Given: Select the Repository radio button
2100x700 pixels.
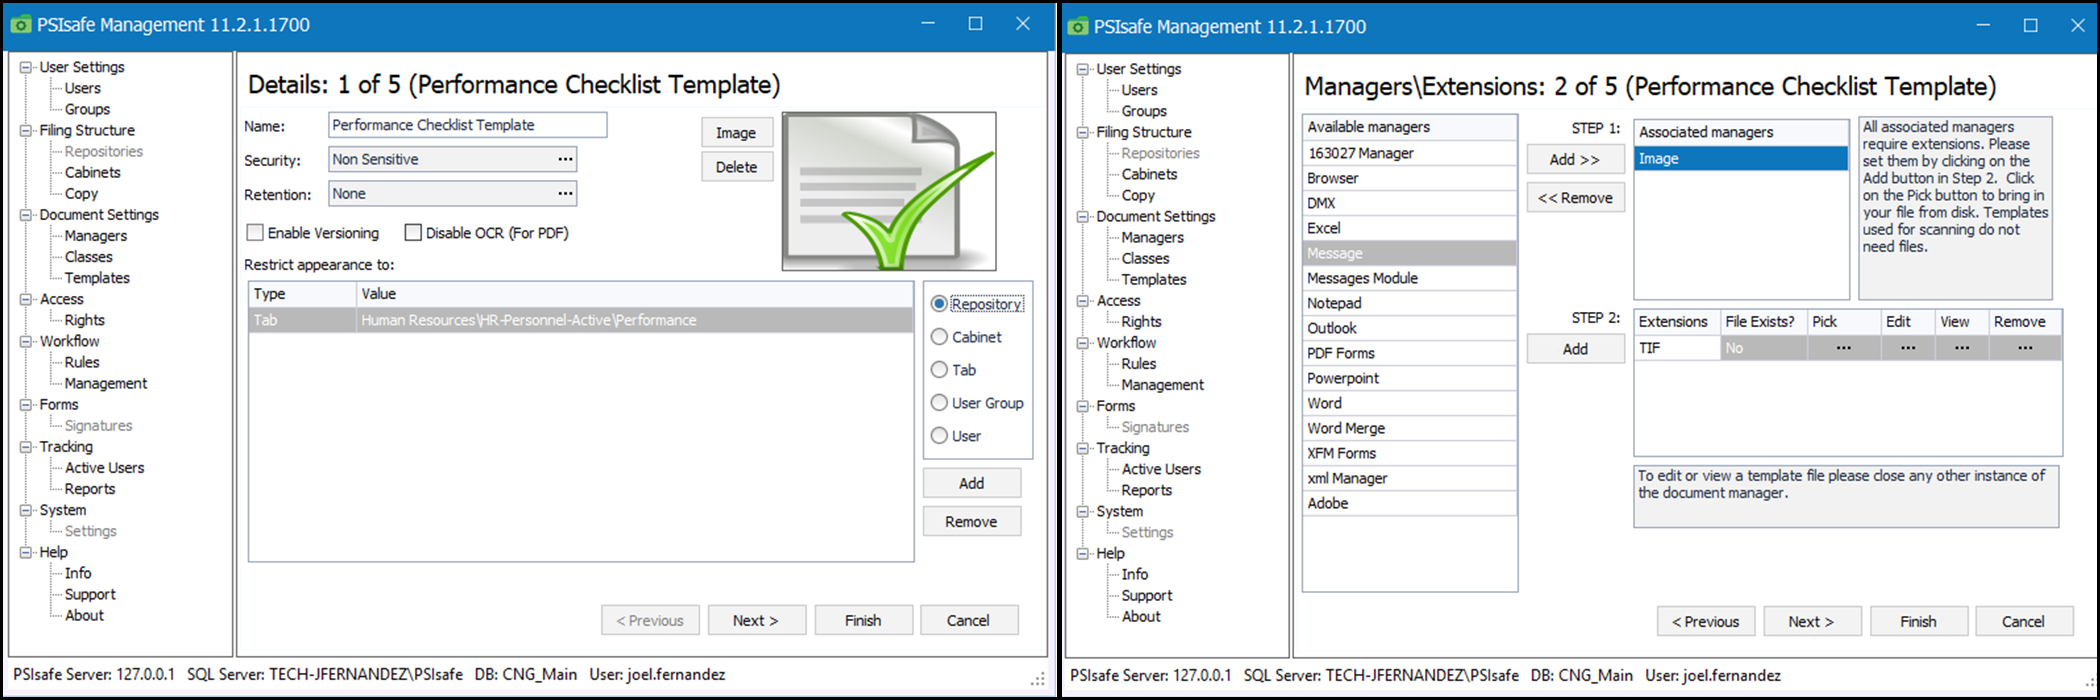Looking at the screenshot, I should pos(939,304).
